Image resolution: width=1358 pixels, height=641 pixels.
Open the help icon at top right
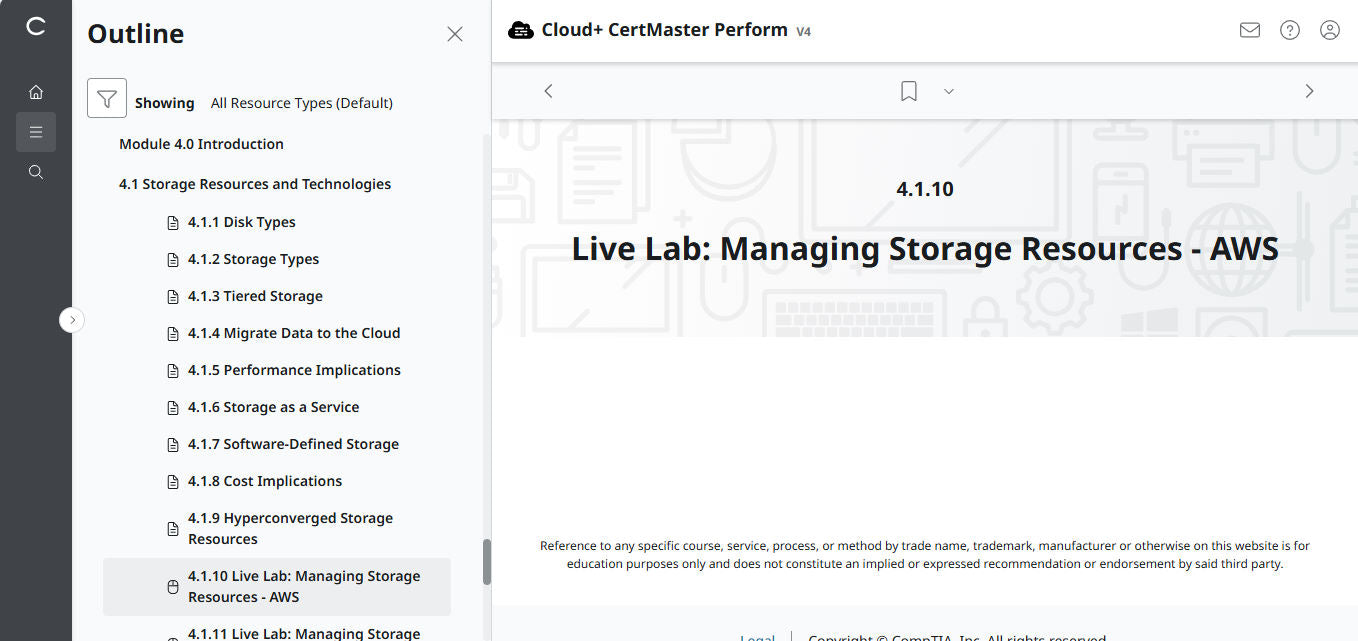tap(1289, 30)
